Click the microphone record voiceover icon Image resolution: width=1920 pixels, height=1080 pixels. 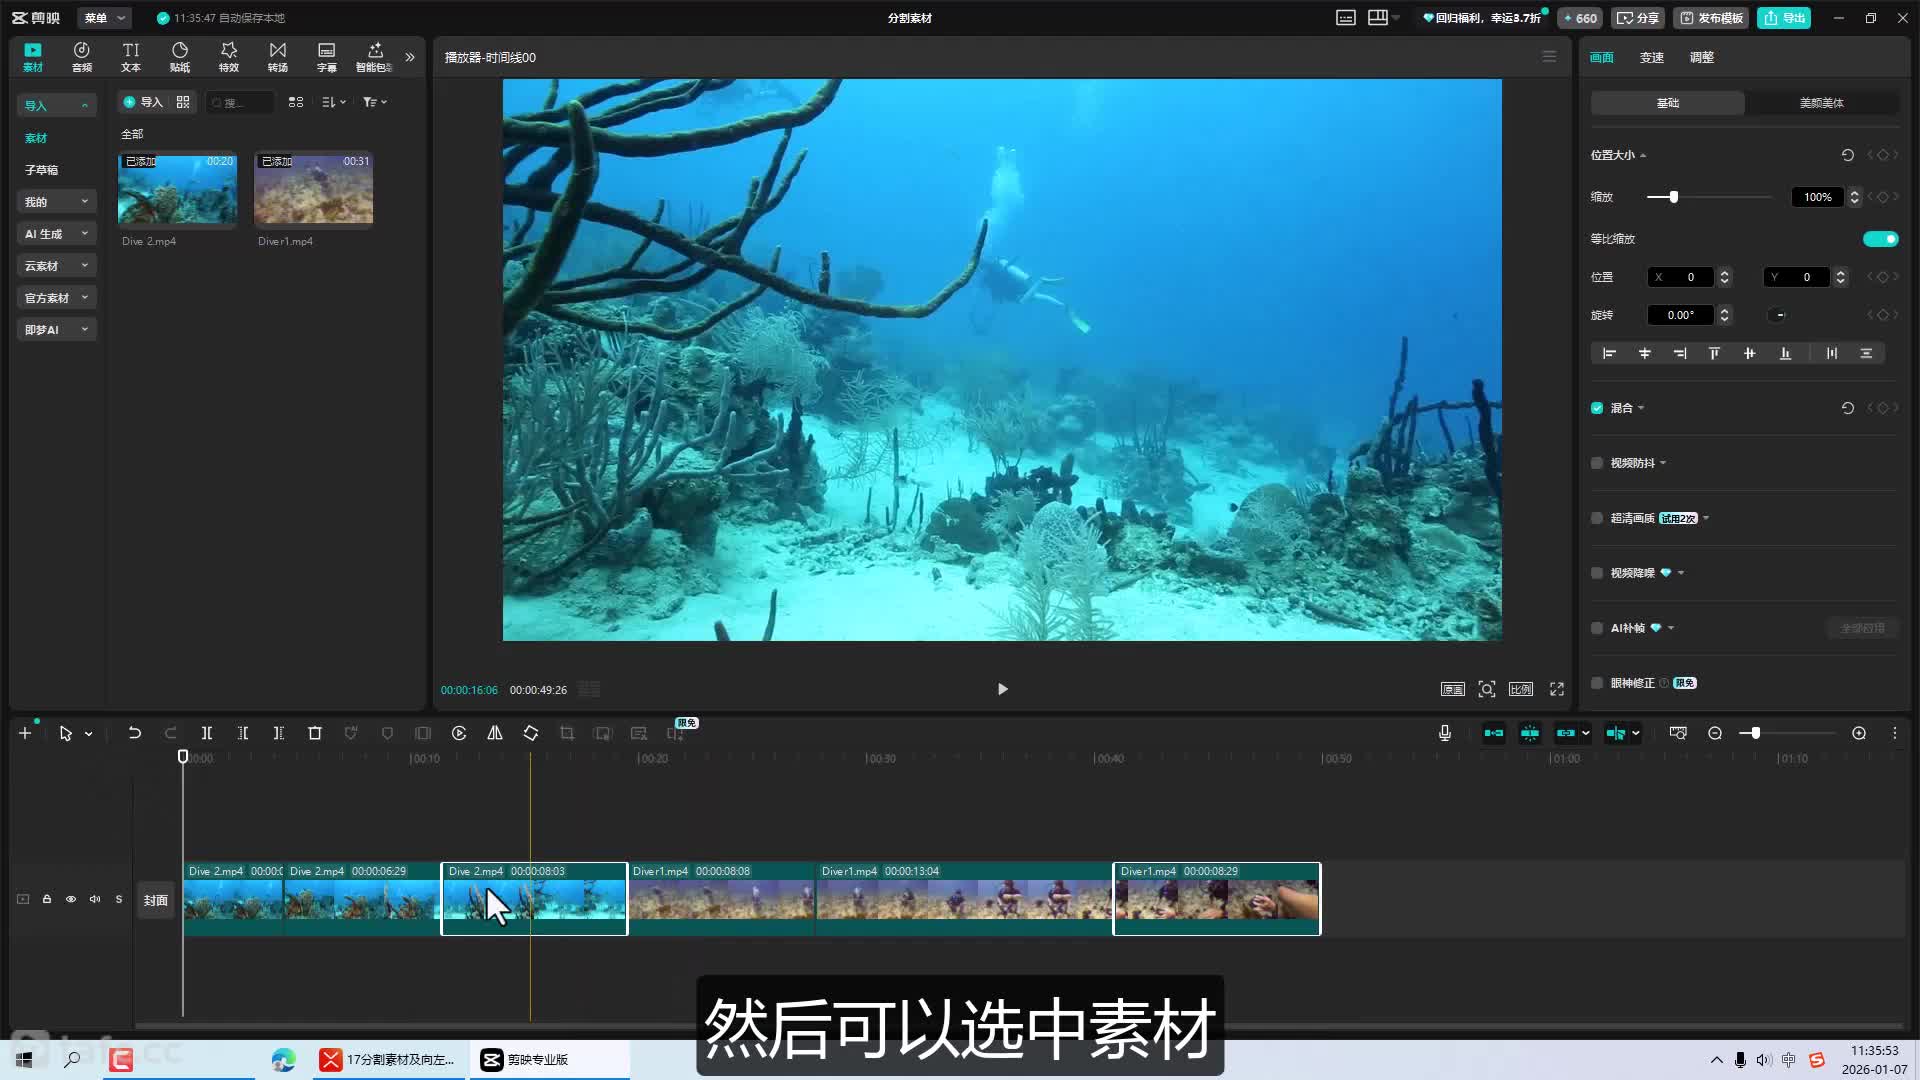tap(1445, 733)
